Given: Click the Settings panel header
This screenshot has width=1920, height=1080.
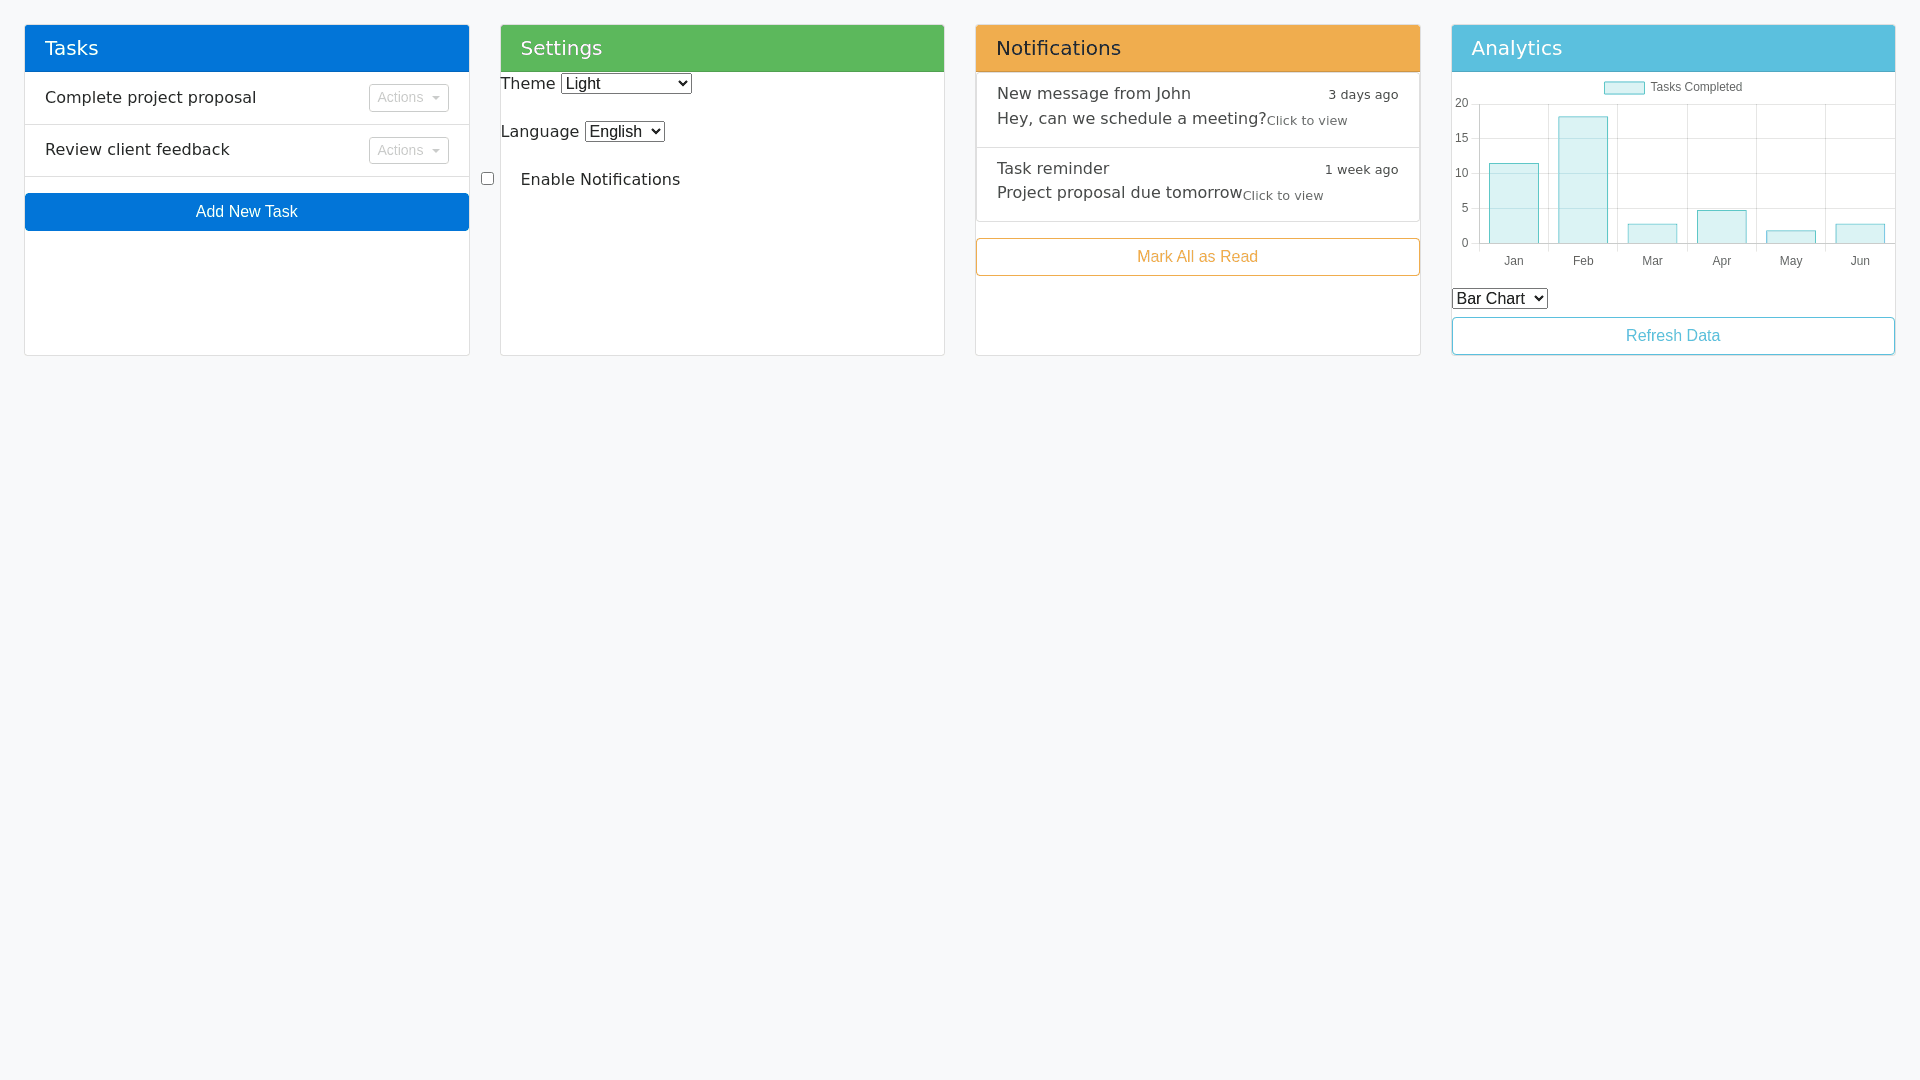Looking at the screenshot, I should click(721, 48).
